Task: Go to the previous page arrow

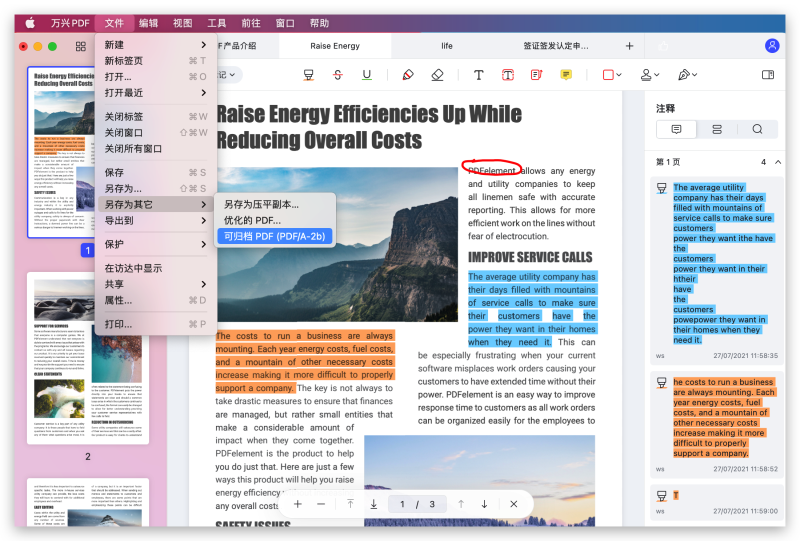Action: [461, 504]
